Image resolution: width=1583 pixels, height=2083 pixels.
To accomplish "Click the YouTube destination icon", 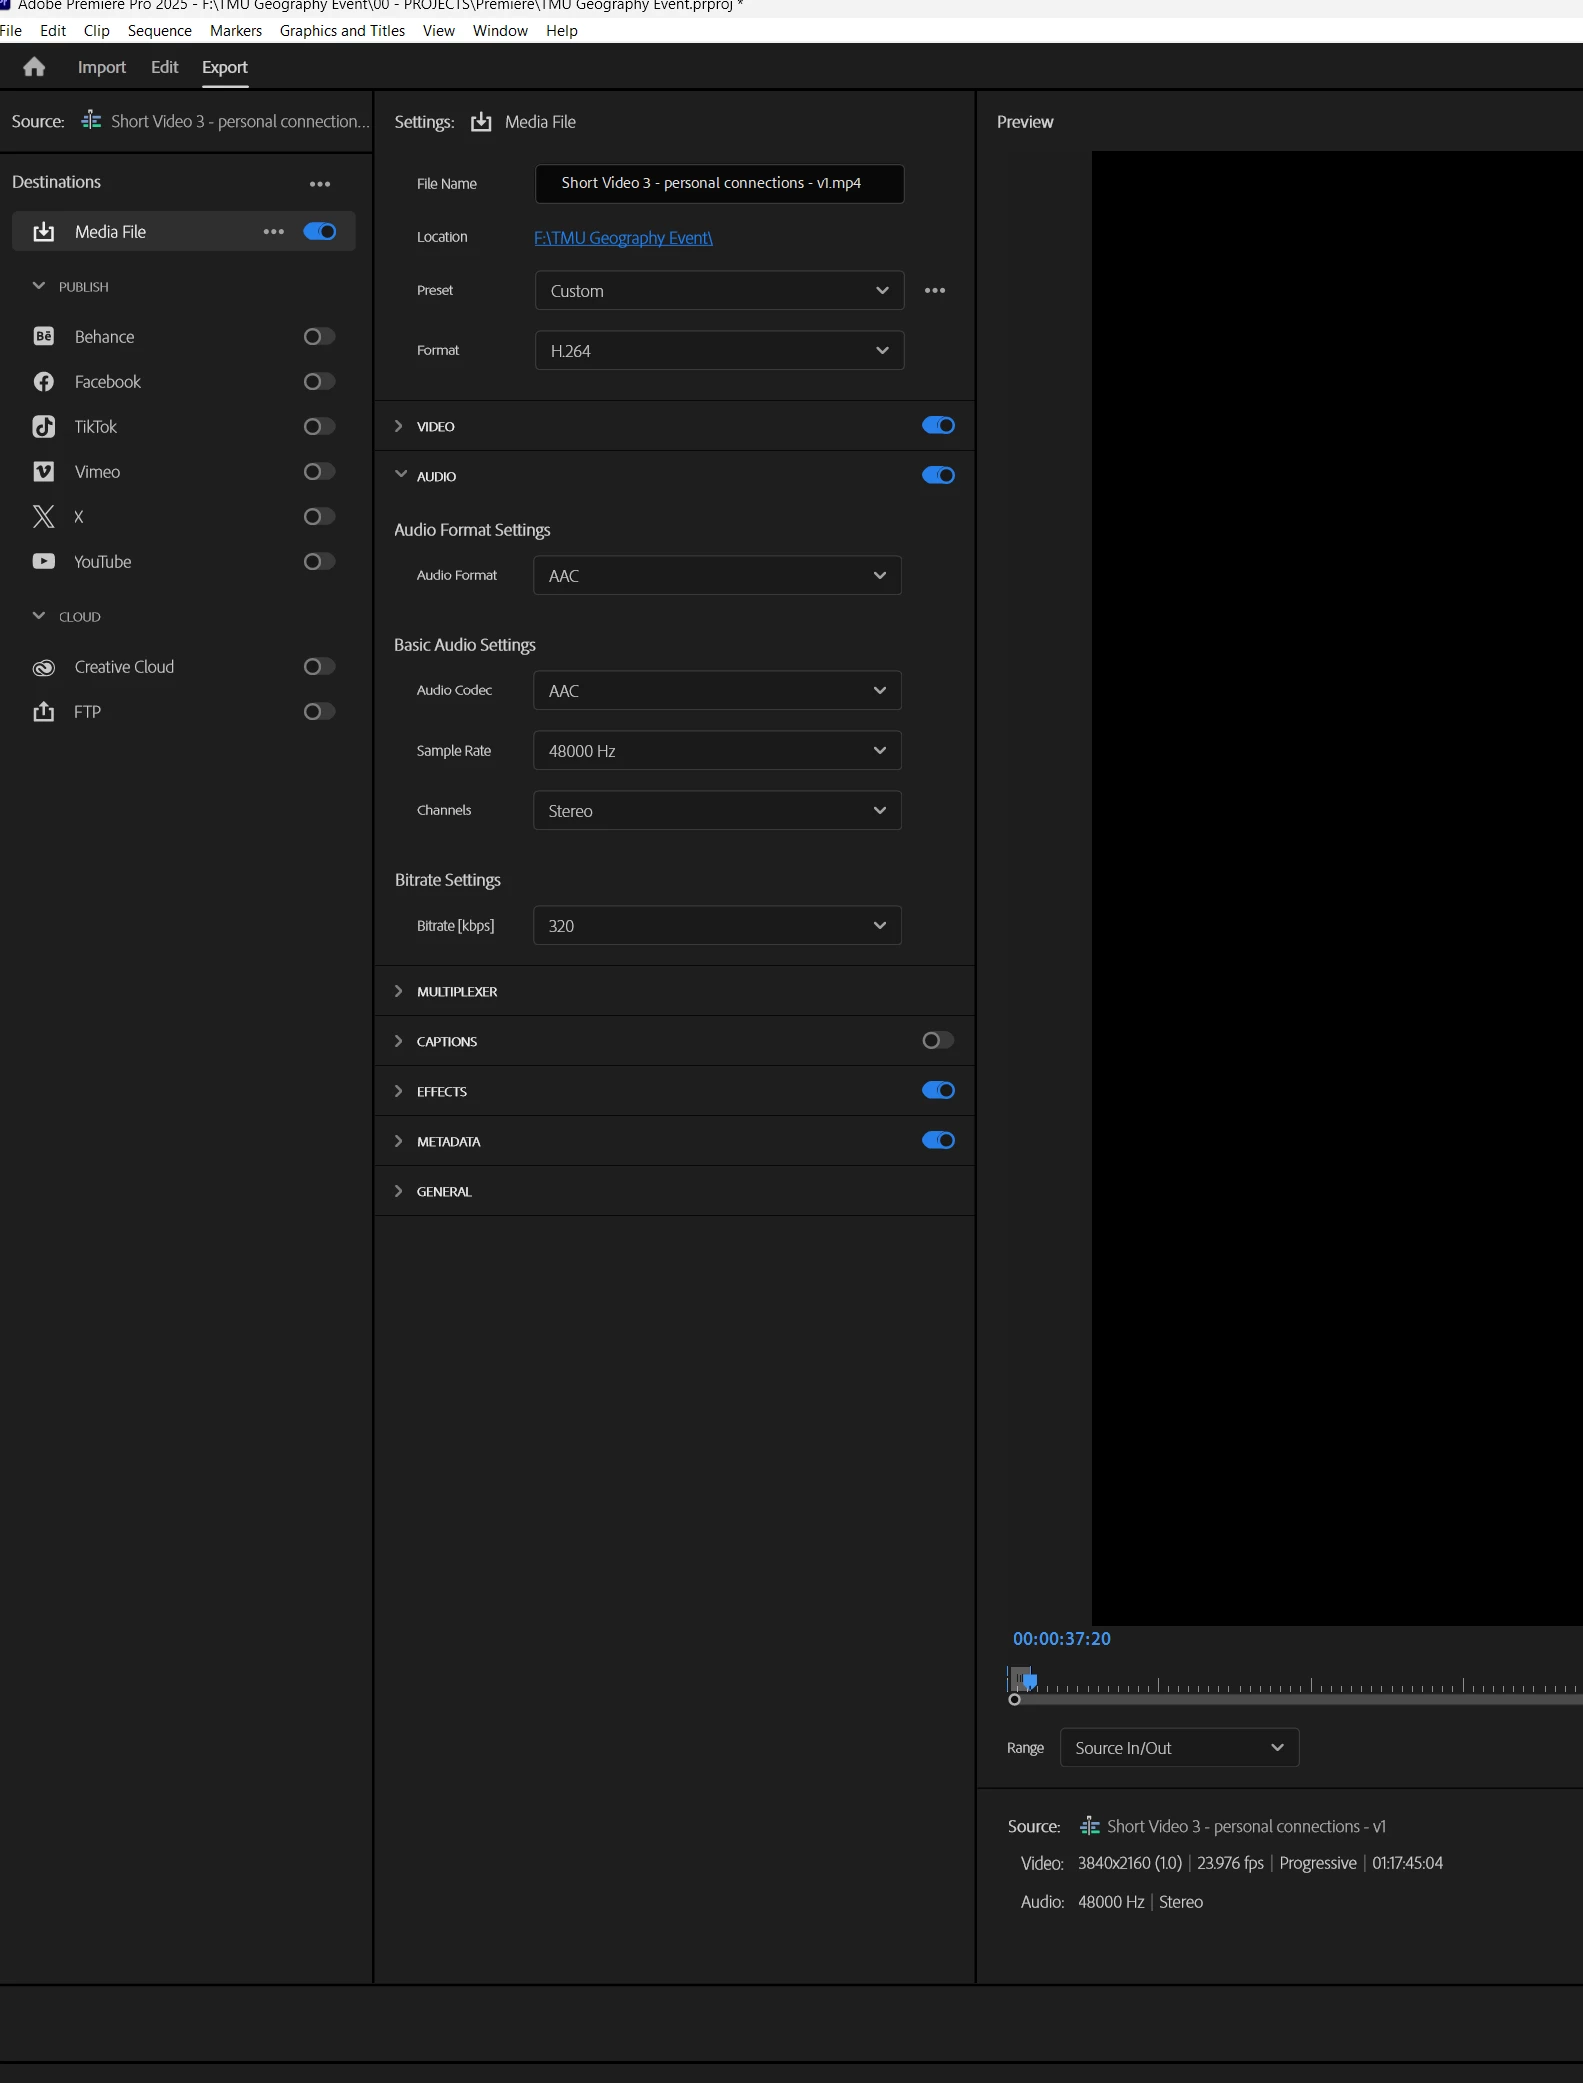I will point(43,562).
